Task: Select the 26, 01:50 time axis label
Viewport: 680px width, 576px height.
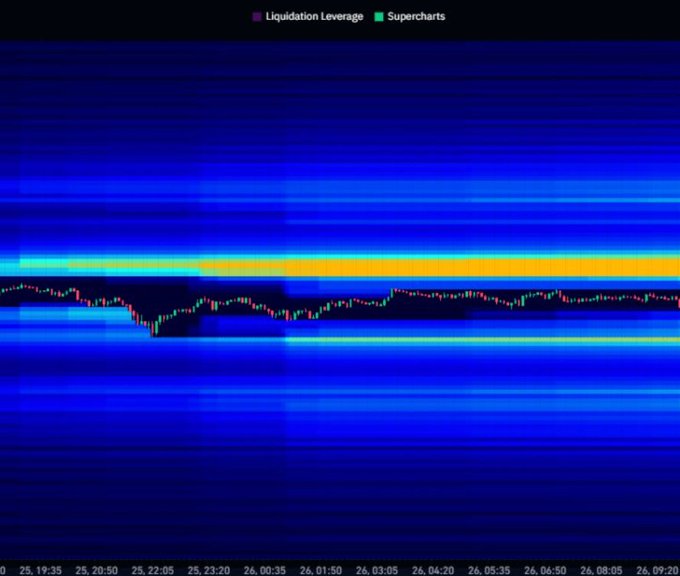Action: 321,570
